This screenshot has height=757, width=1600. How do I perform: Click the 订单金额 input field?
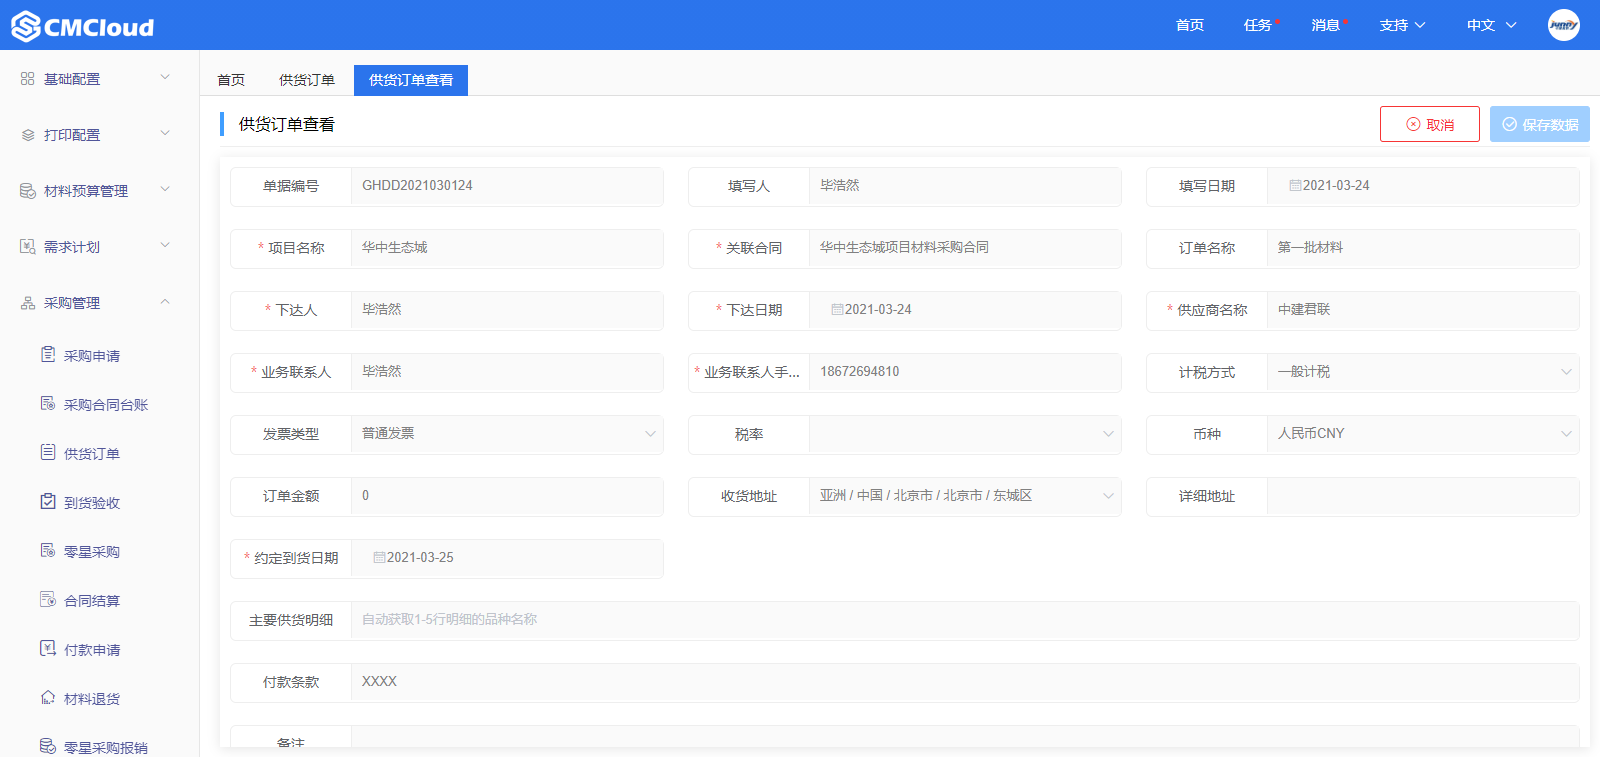[507, 496]
